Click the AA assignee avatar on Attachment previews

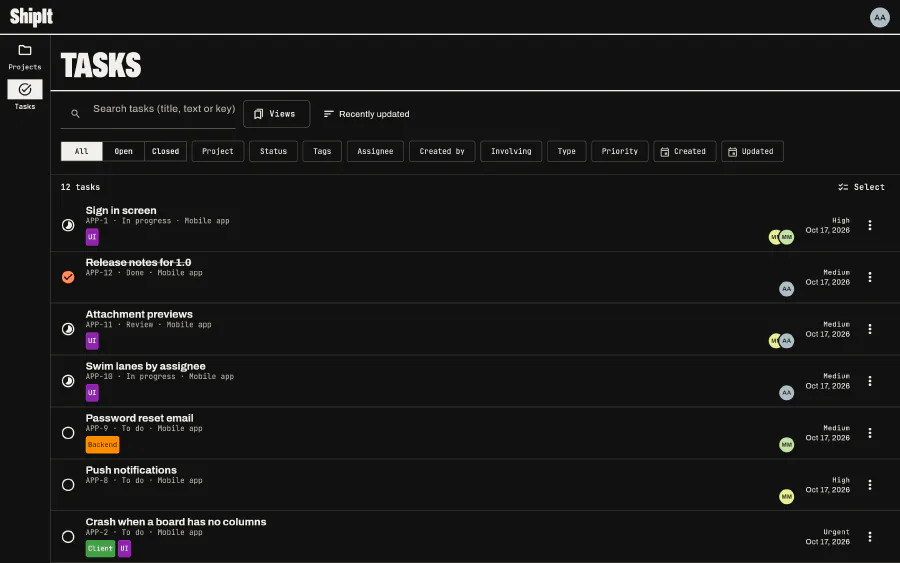(x=787, y=341)
